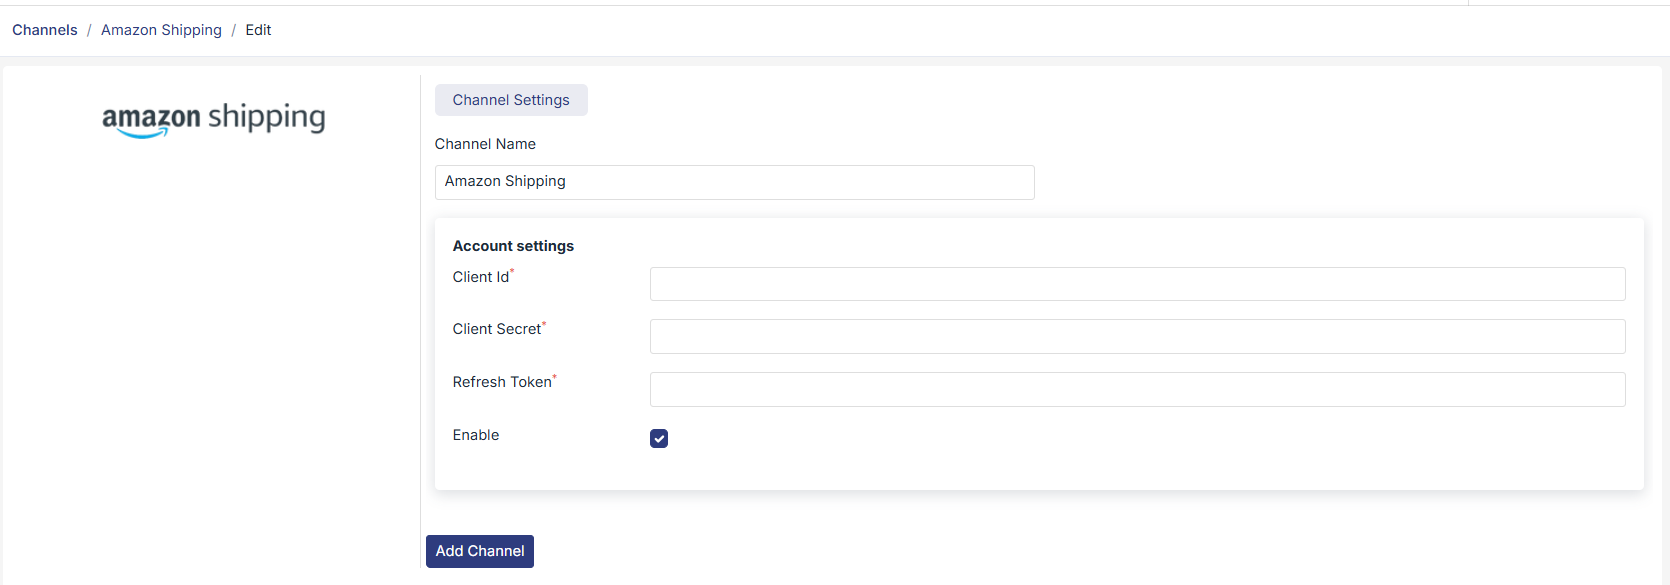Select the Client Secret input field
1670x585 pixels.
point(1137,336)
